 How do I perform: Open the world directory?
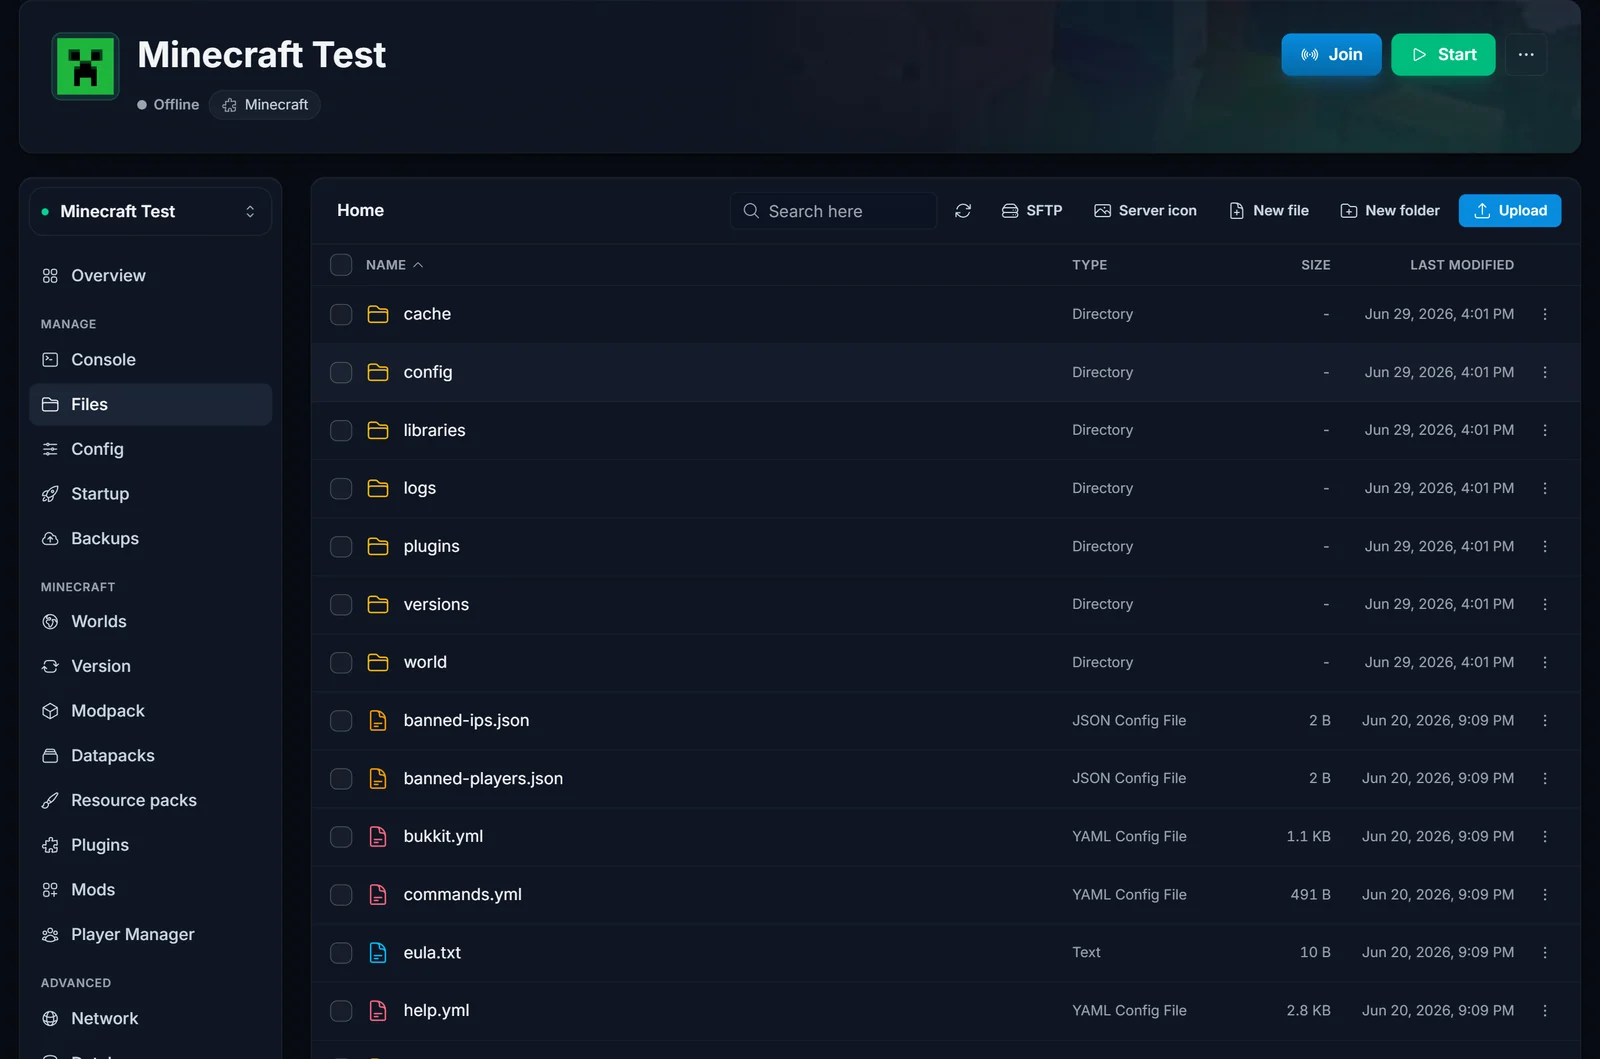[425, 662]
